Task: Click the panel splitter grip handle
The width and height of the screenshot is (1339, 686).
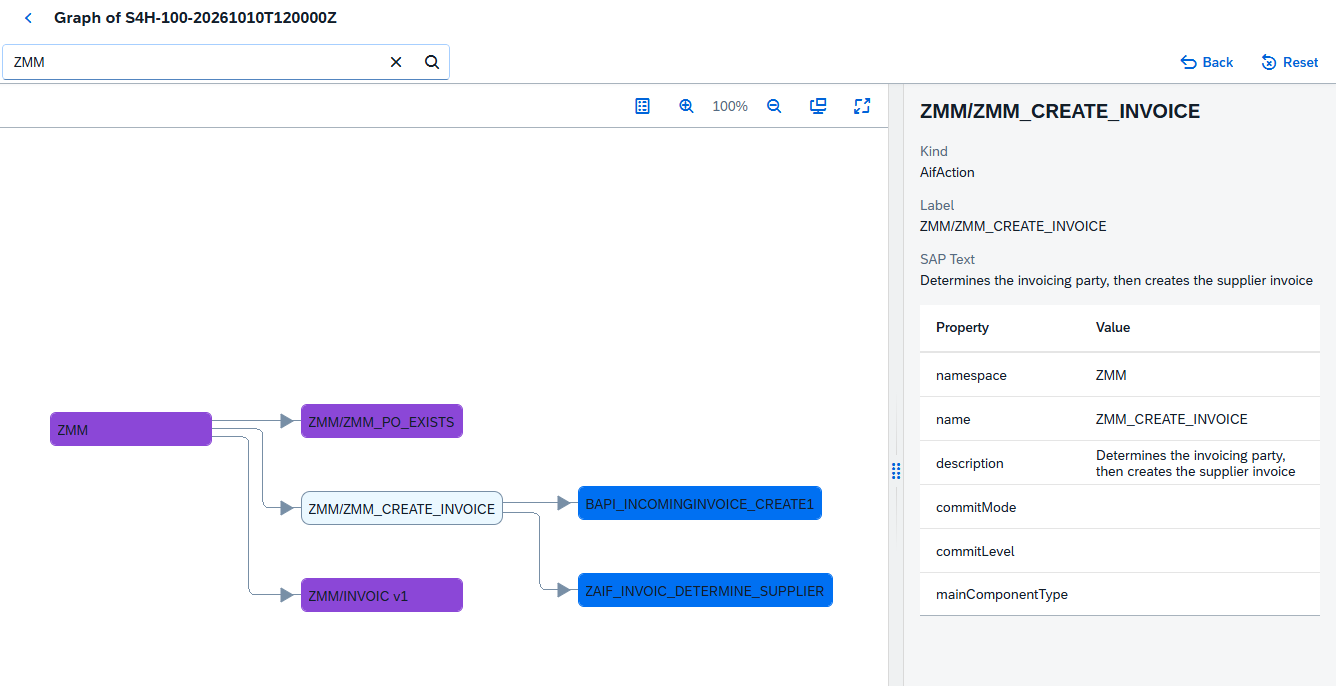Action: click(896, 470)
